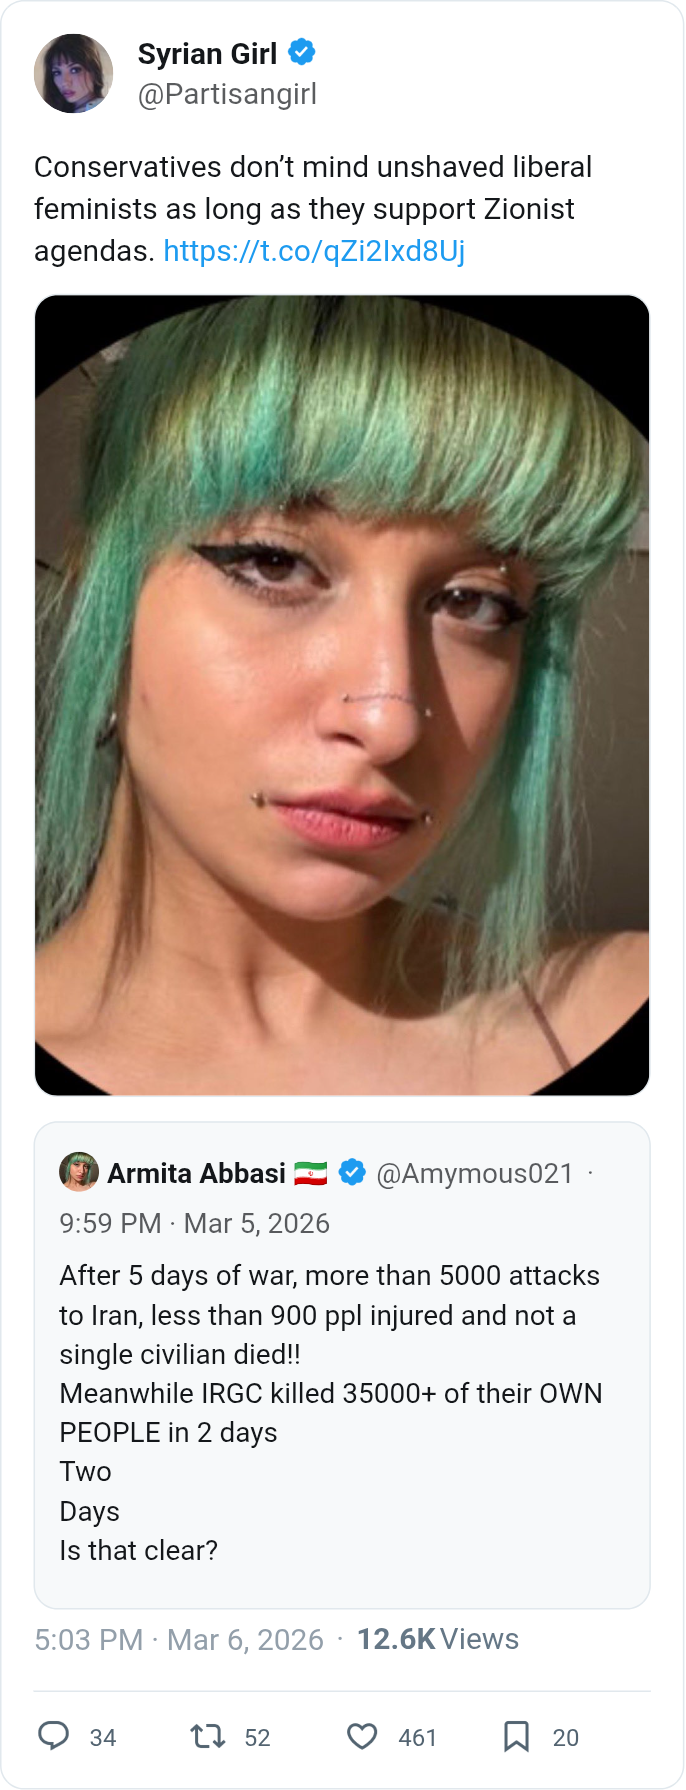Click Syrian Girl's blue verified badge

click(302, 52)
